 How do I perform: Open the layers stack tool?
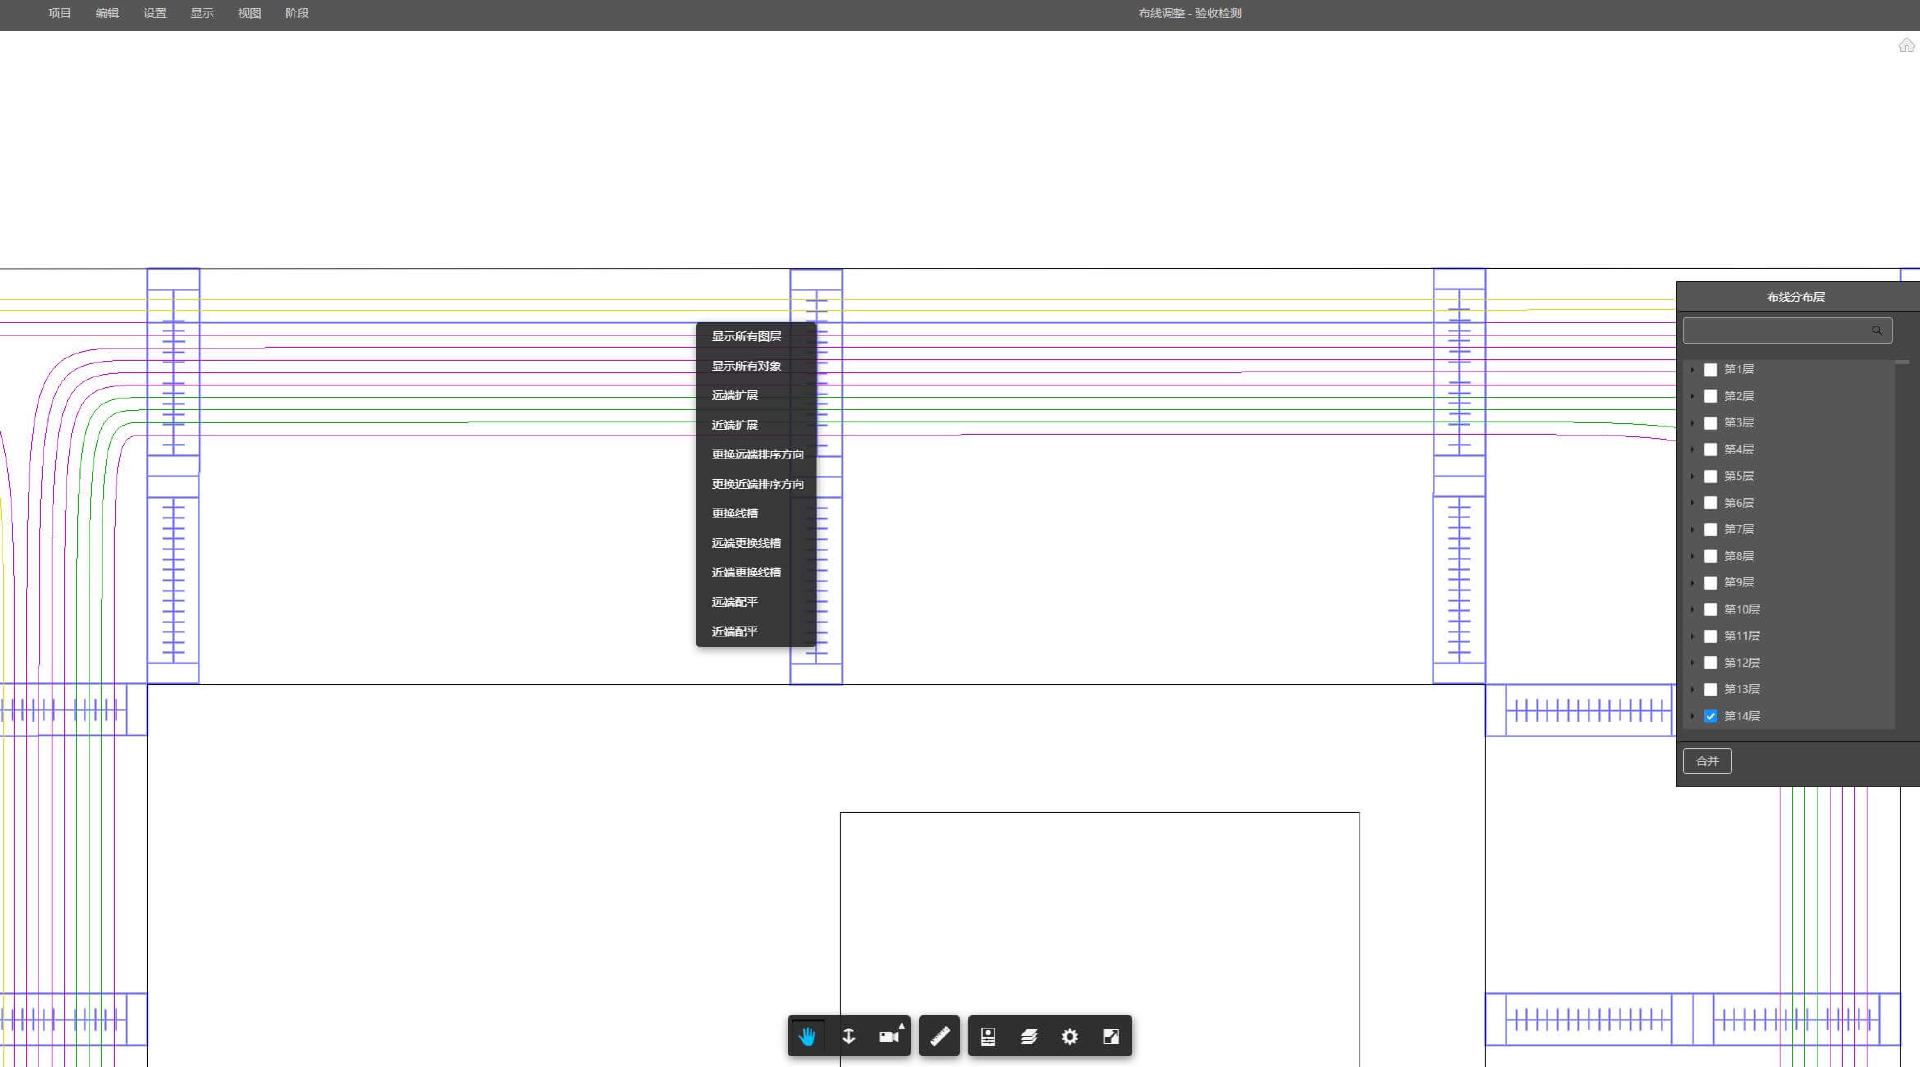(x=1029, y=1036)
